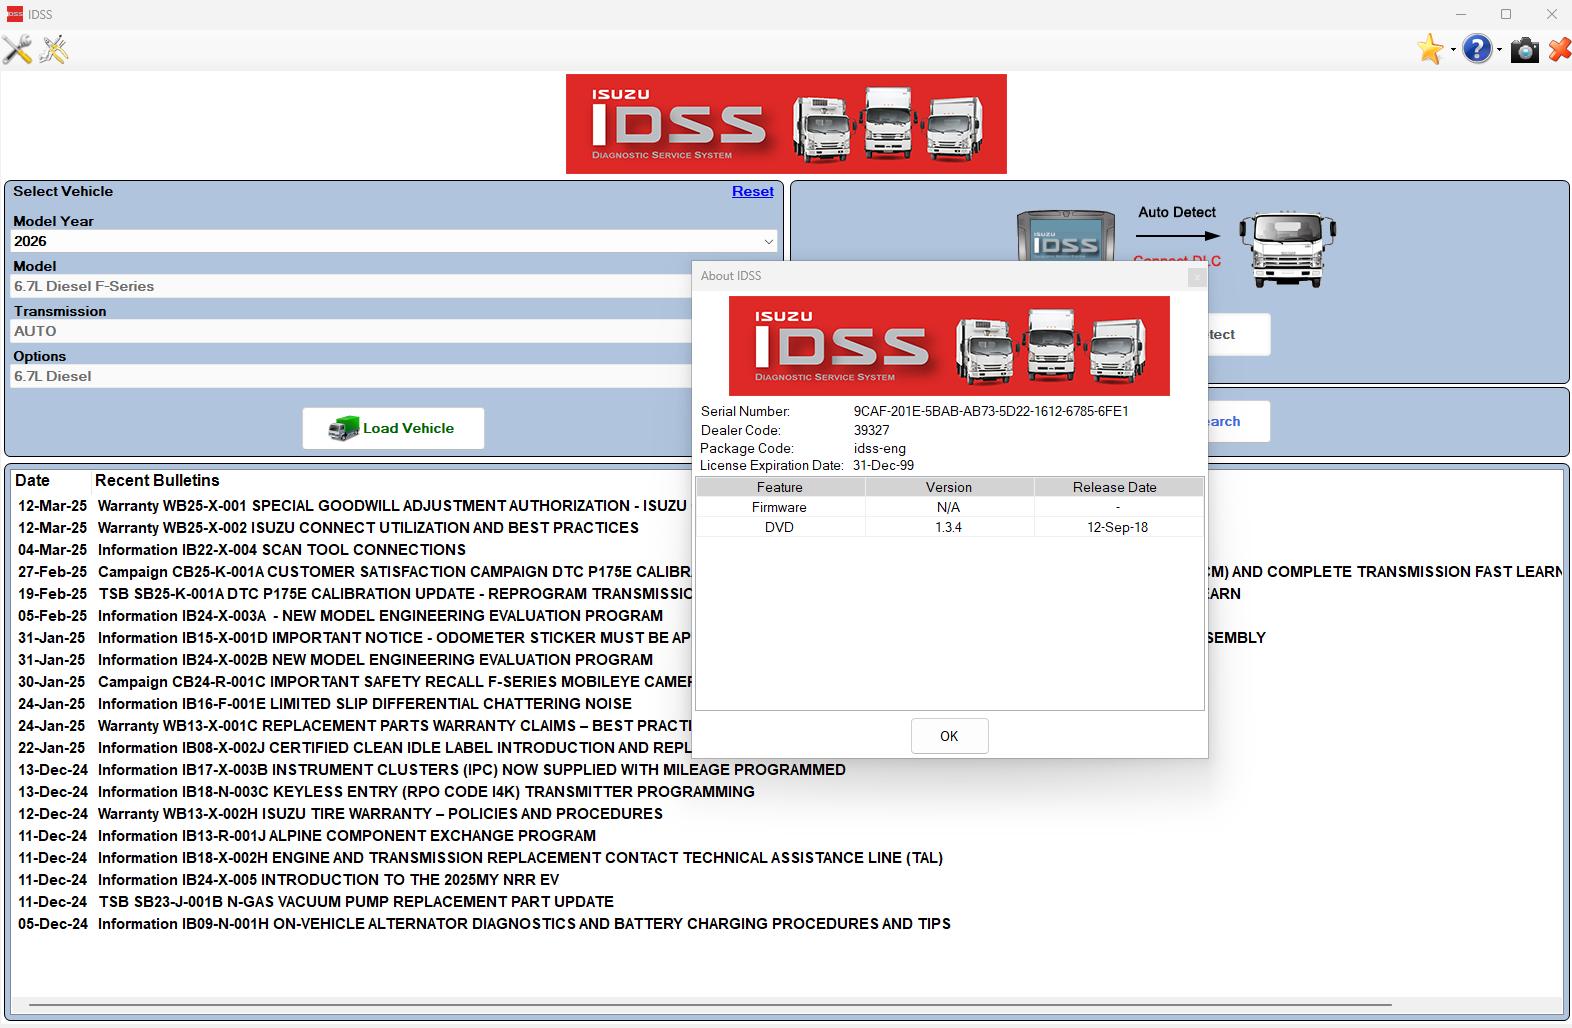Open the wrench and screwdriver tools icon
The height and width of the screenshot is (1028, 1572).
point(17,49)
